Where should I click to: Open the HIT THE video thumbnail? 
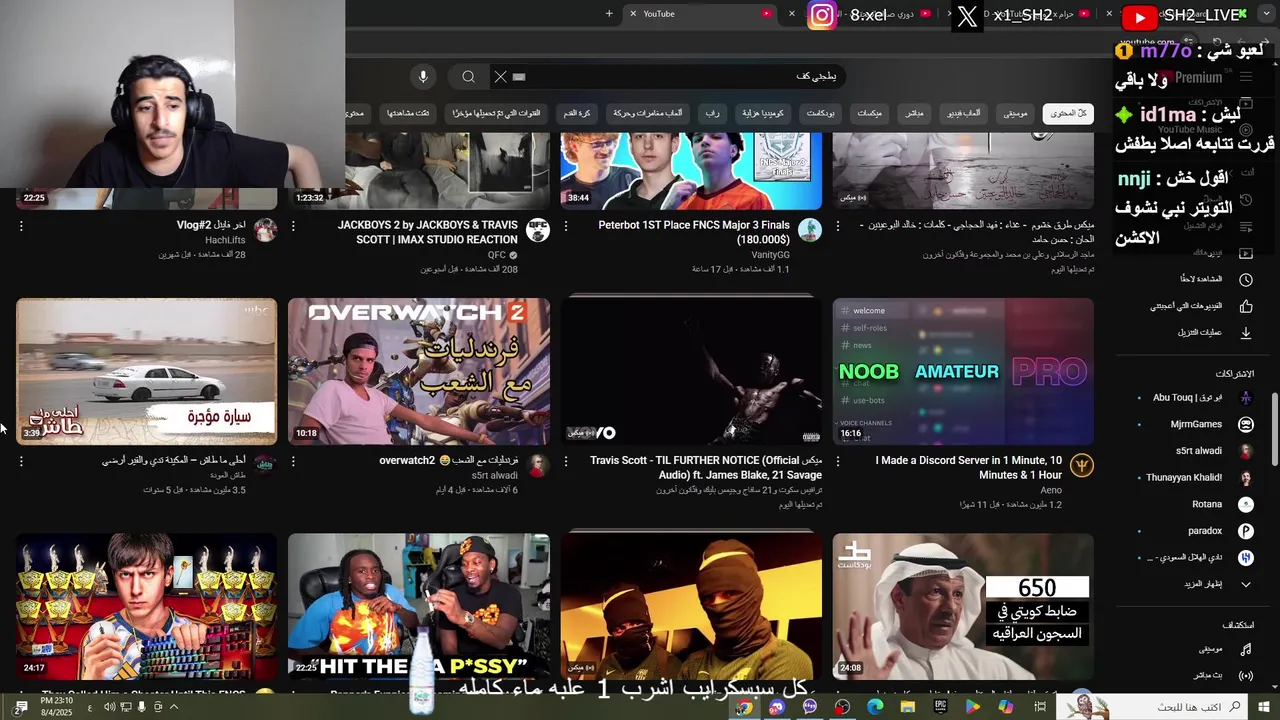point(419,607)
